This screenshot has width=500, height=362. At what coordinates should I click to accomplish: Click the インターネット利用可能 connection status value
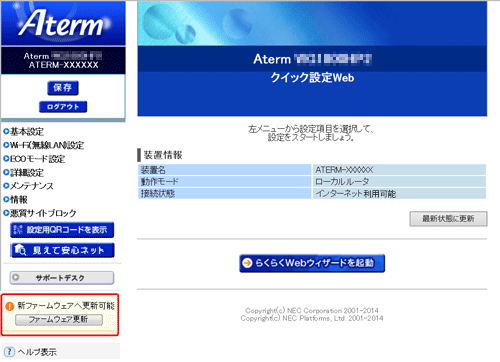tap(356, 194)
